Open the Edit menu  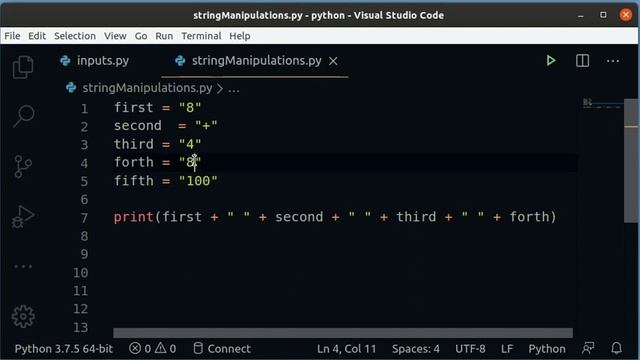point(37,36)
